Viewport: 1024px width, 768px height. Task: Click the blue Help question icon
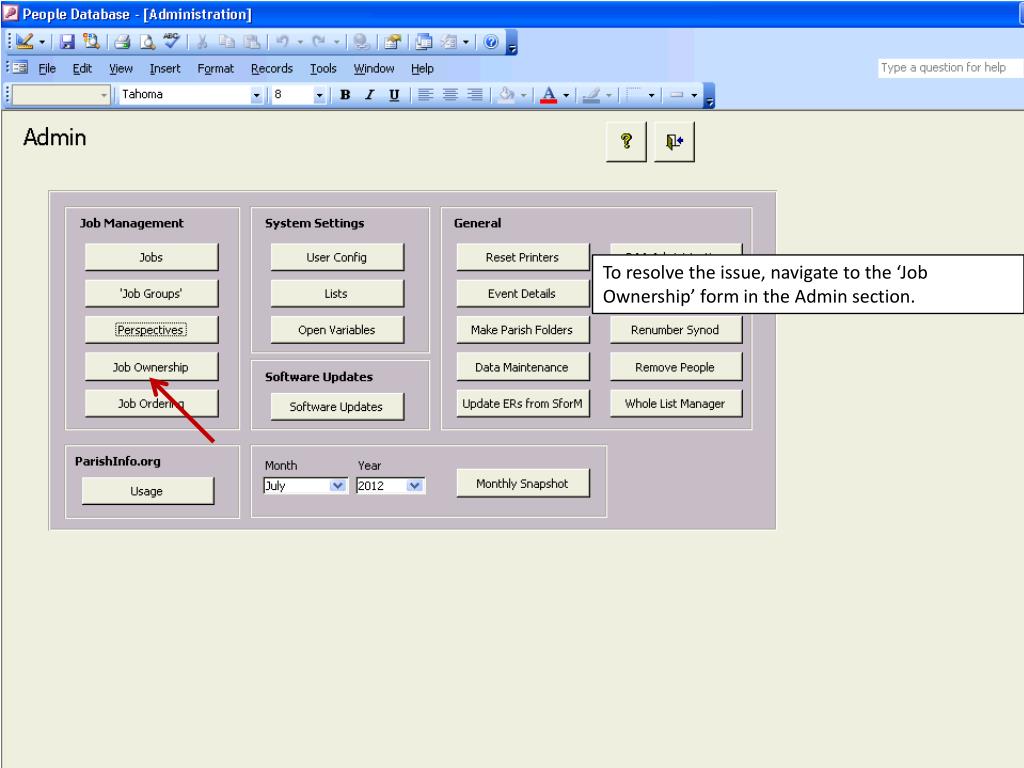491,42
